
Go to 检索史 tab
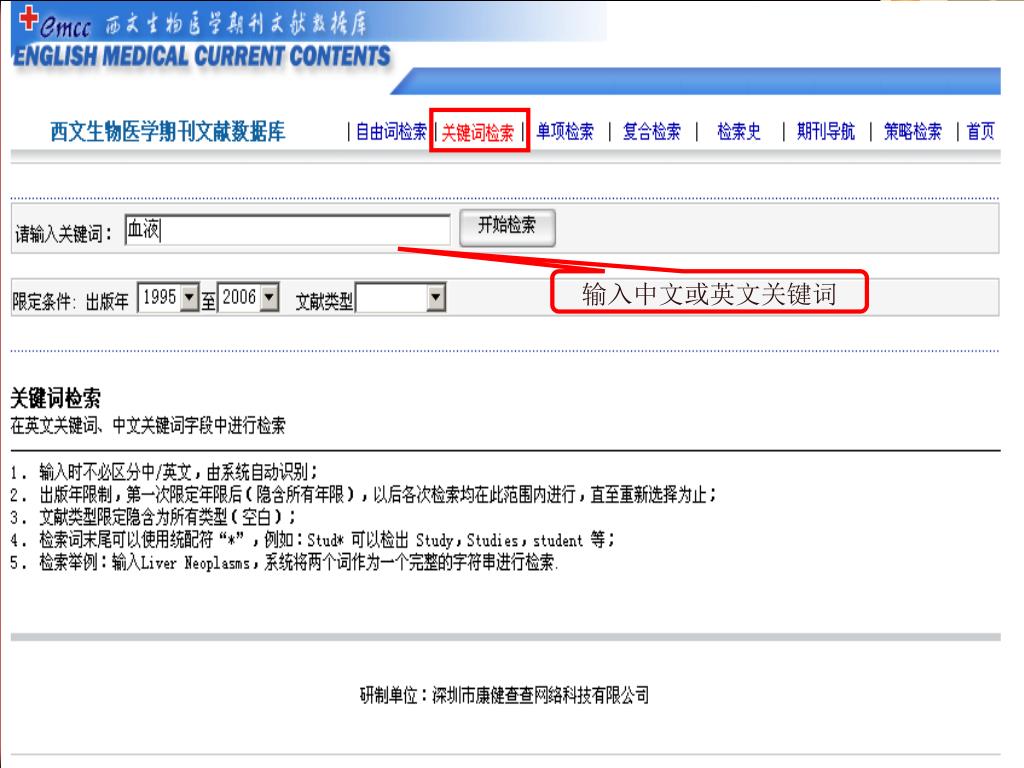pyautogui.click(x=739, y=132)
